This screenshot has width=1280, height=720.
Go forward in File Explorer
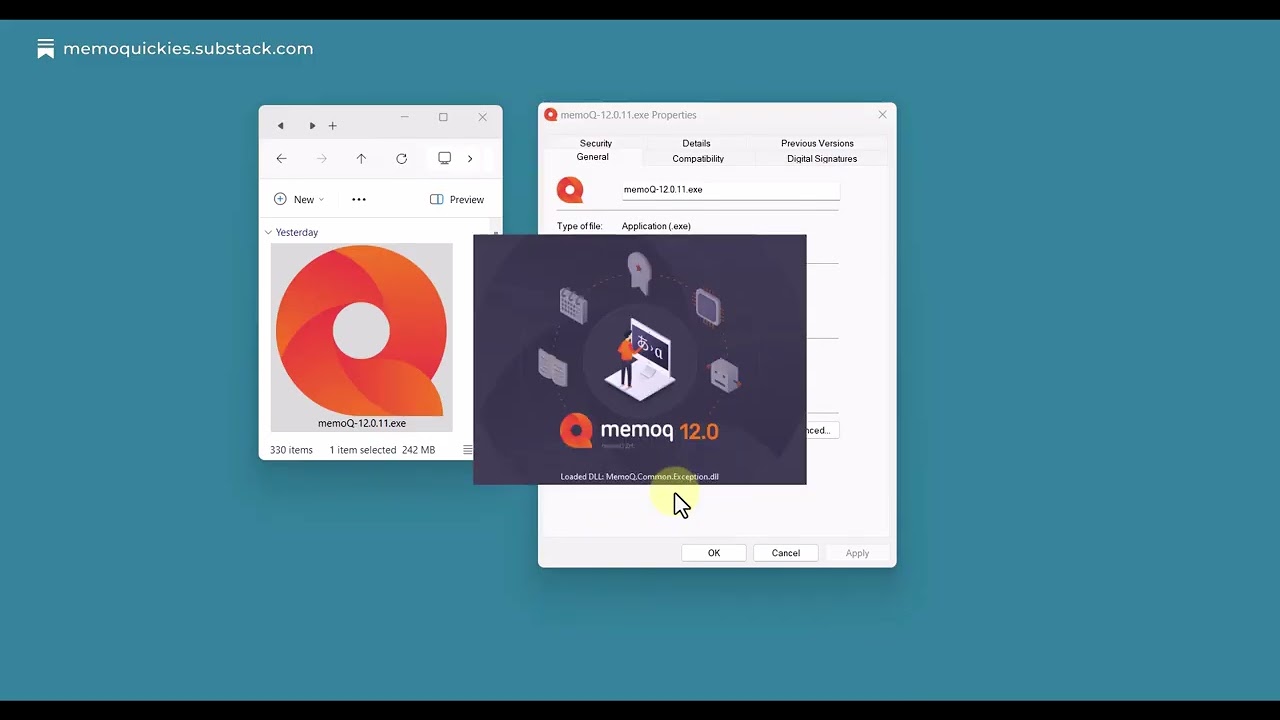pyautogui.click(x=322, y=158)
